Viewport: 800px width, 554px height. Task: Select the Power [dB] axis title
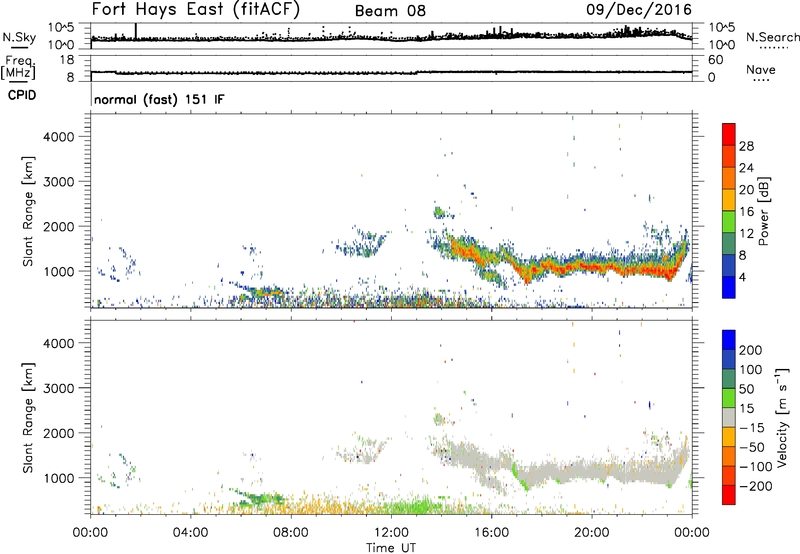coord(763,211)
